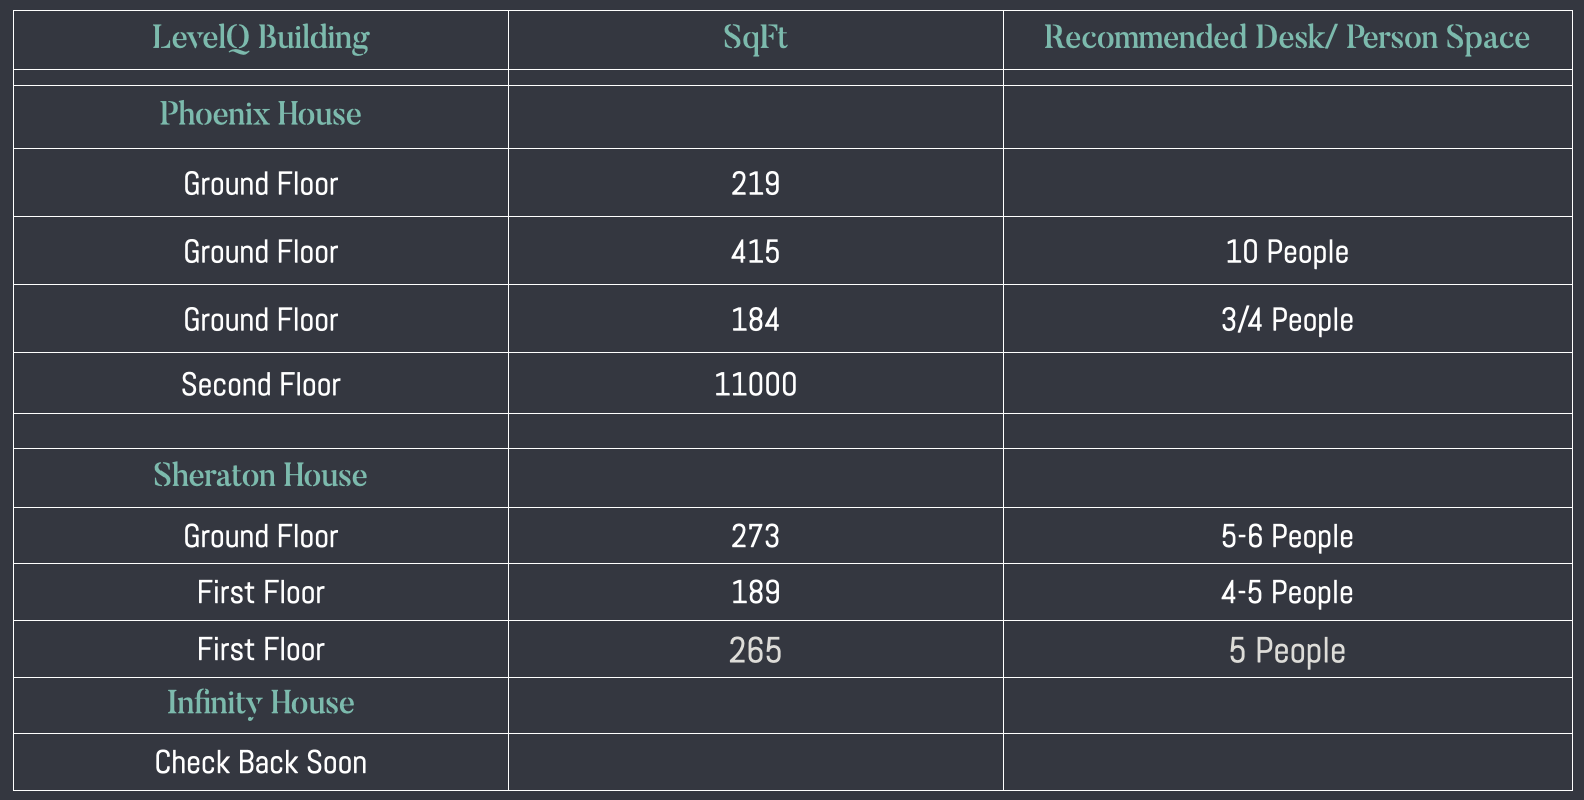The width and height of the screenshot is (1584, 800).
Task: Select the Phoenix House section heading
Action: [260, 114]
